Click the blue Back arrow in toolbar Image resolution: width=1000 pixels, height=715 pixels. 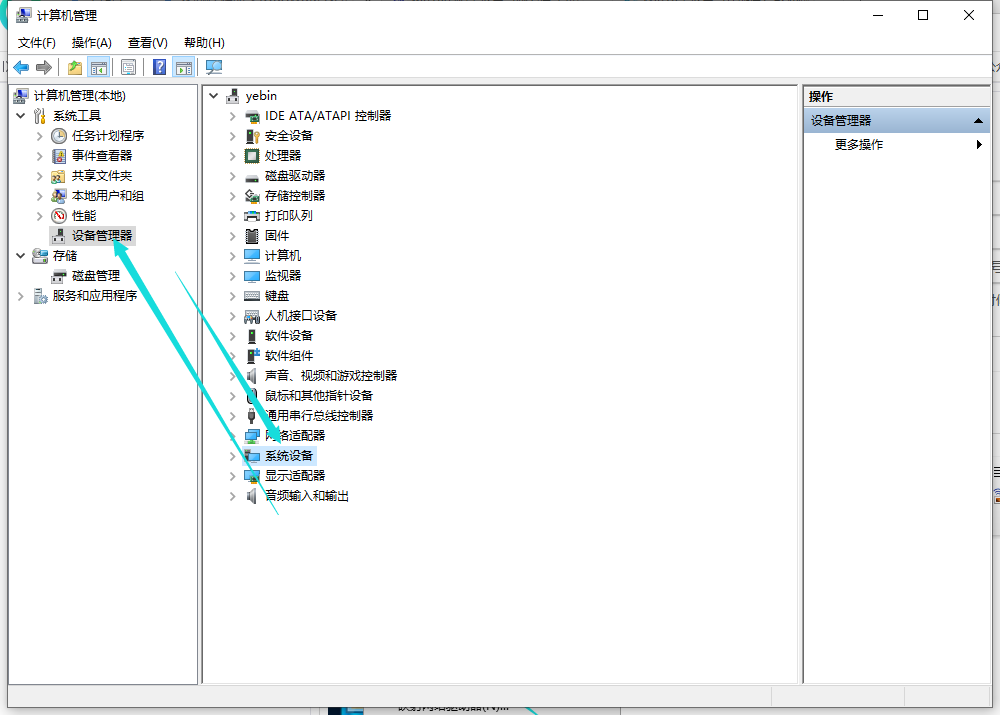point(21,67)
